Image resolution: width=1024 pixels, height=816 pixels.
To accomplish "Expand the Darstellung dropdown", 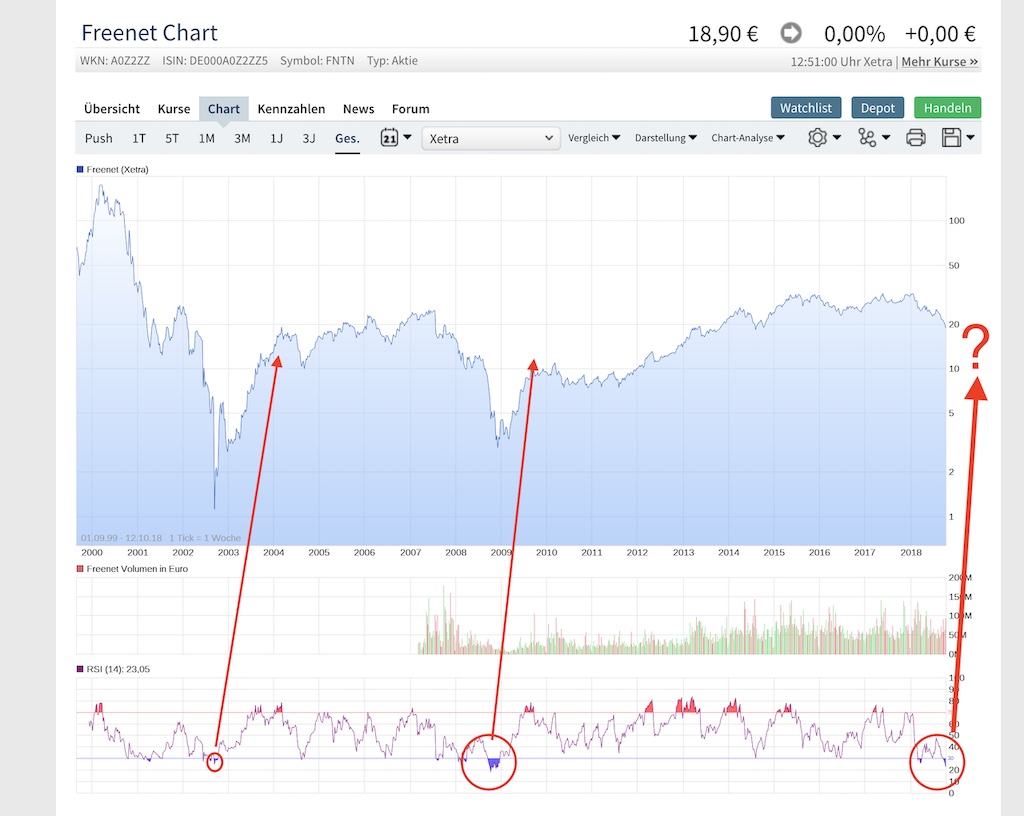I will (x=665, y=138).
